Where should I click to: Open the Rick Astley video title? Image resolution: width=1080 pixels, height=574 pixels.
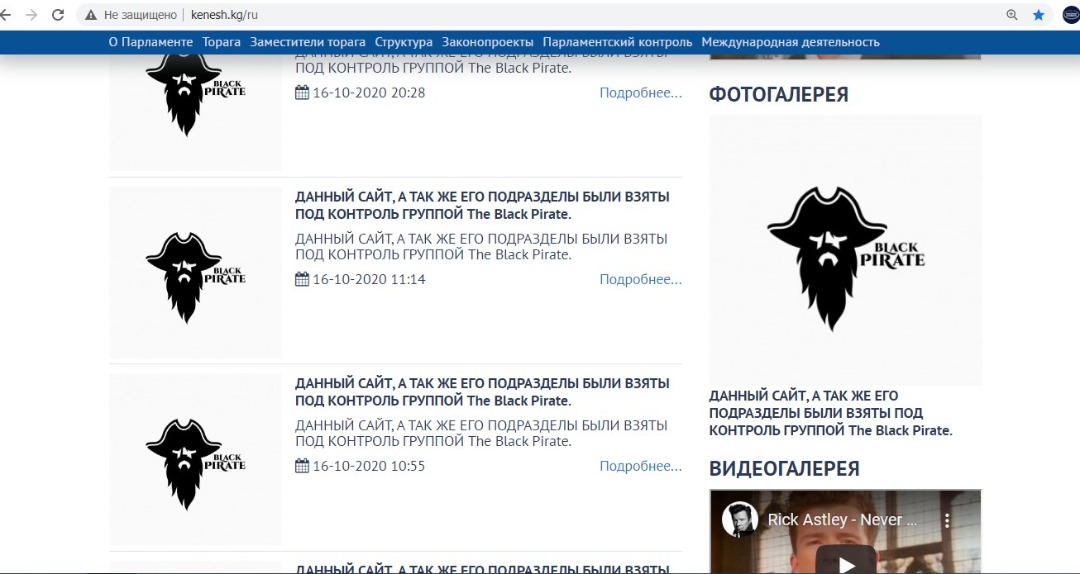[842, 520]
